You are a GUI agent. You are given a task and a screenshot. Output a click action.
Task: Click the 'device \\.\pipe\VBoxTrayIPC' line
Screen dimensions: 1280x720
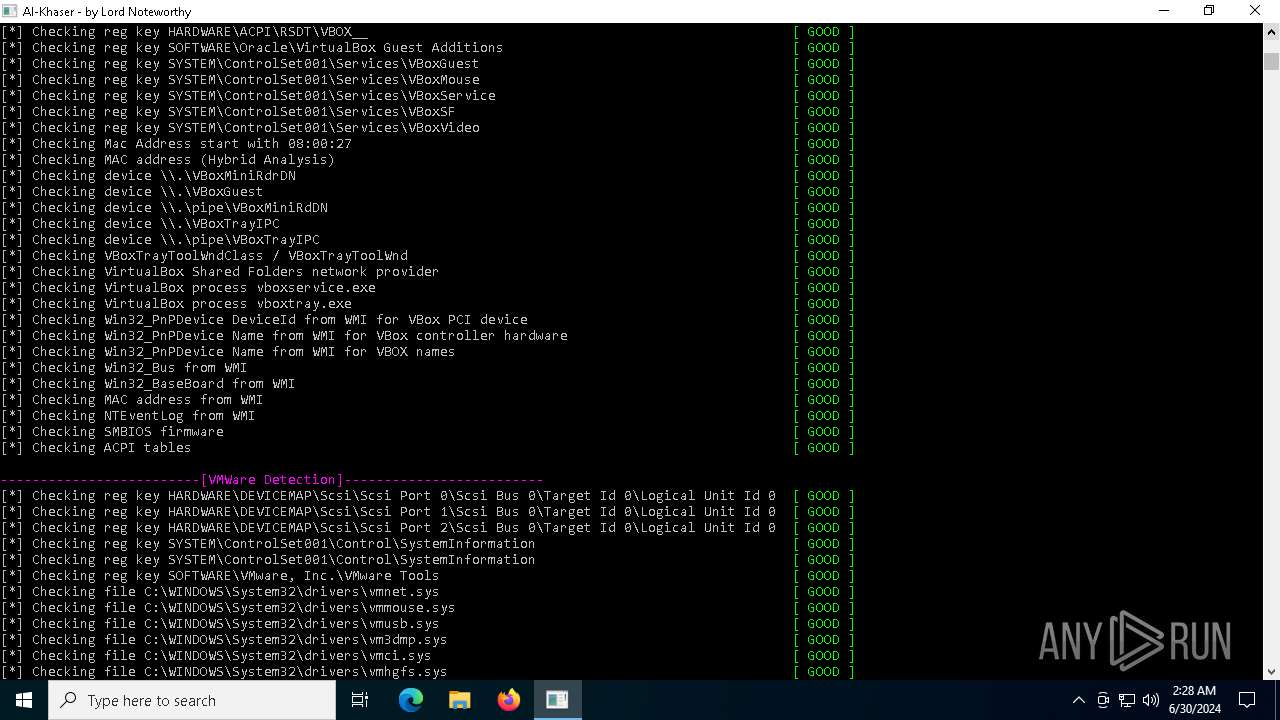pos(160,240)
